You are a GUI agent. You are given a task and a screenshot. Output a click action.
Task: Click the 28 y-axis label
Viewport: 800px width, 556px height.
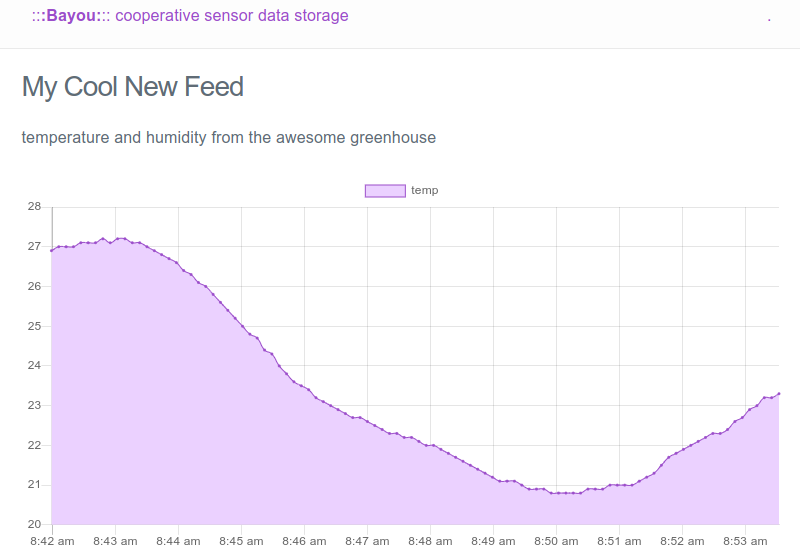coord(34,207)
